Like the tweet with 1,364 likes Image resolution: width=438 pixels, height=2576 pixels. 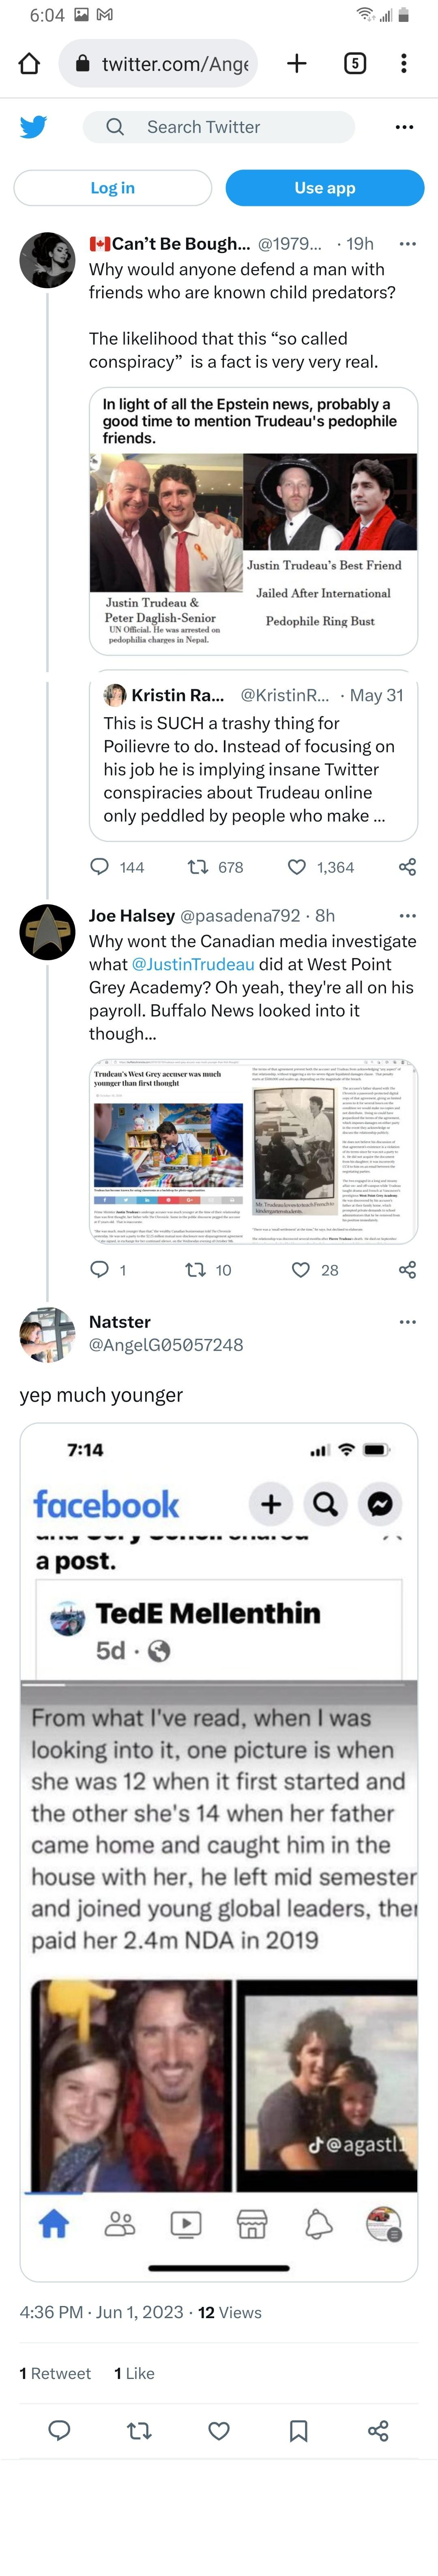[x=297, y=867]
